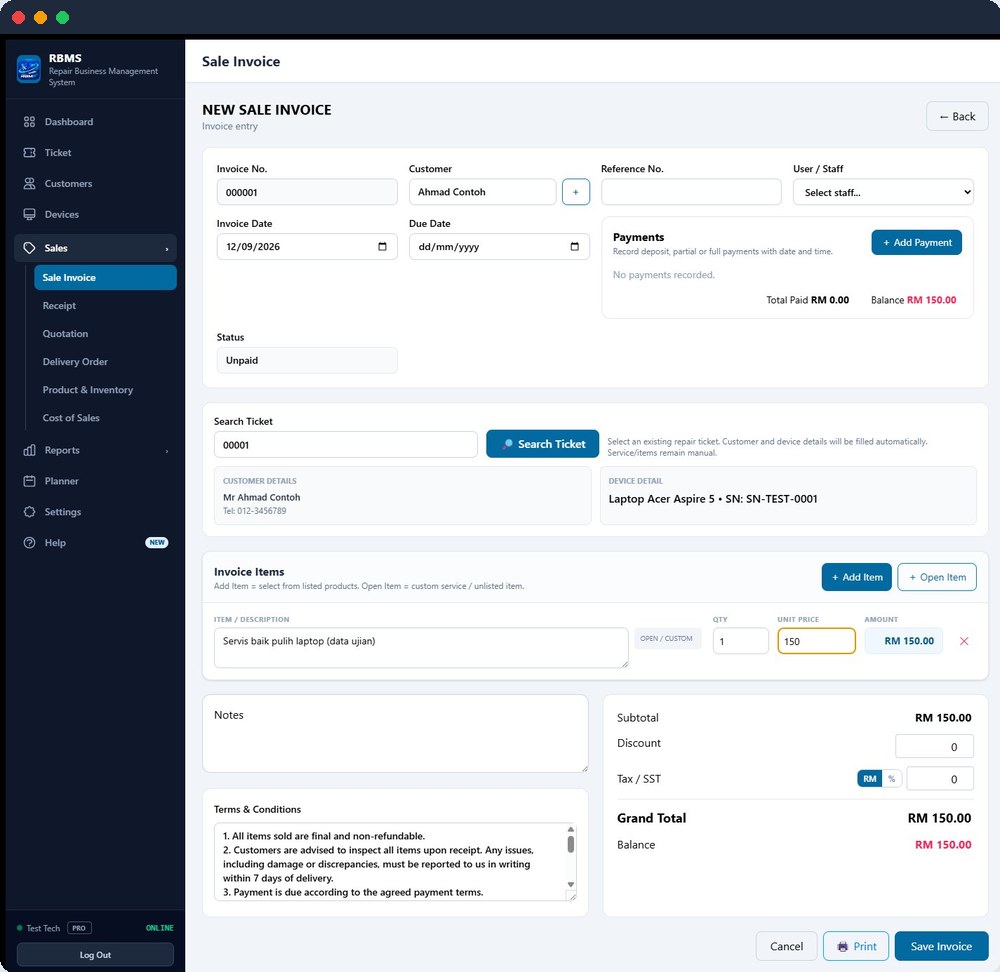Click the Save Invoice button

coord(941,946)
